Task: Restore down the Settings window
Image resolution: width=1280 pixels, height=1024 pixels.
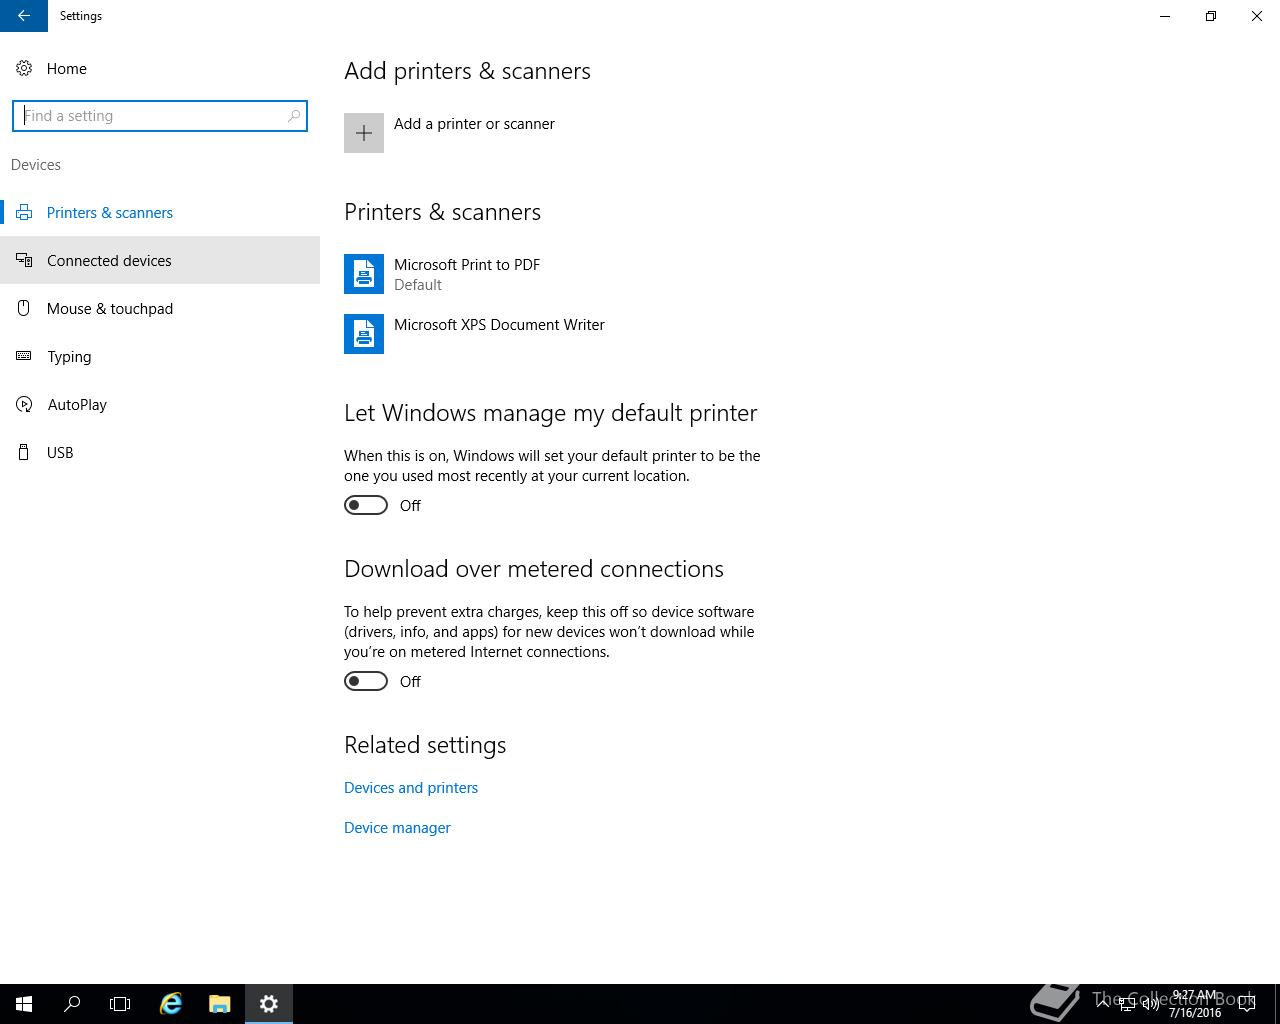Action: (1211, 16)
